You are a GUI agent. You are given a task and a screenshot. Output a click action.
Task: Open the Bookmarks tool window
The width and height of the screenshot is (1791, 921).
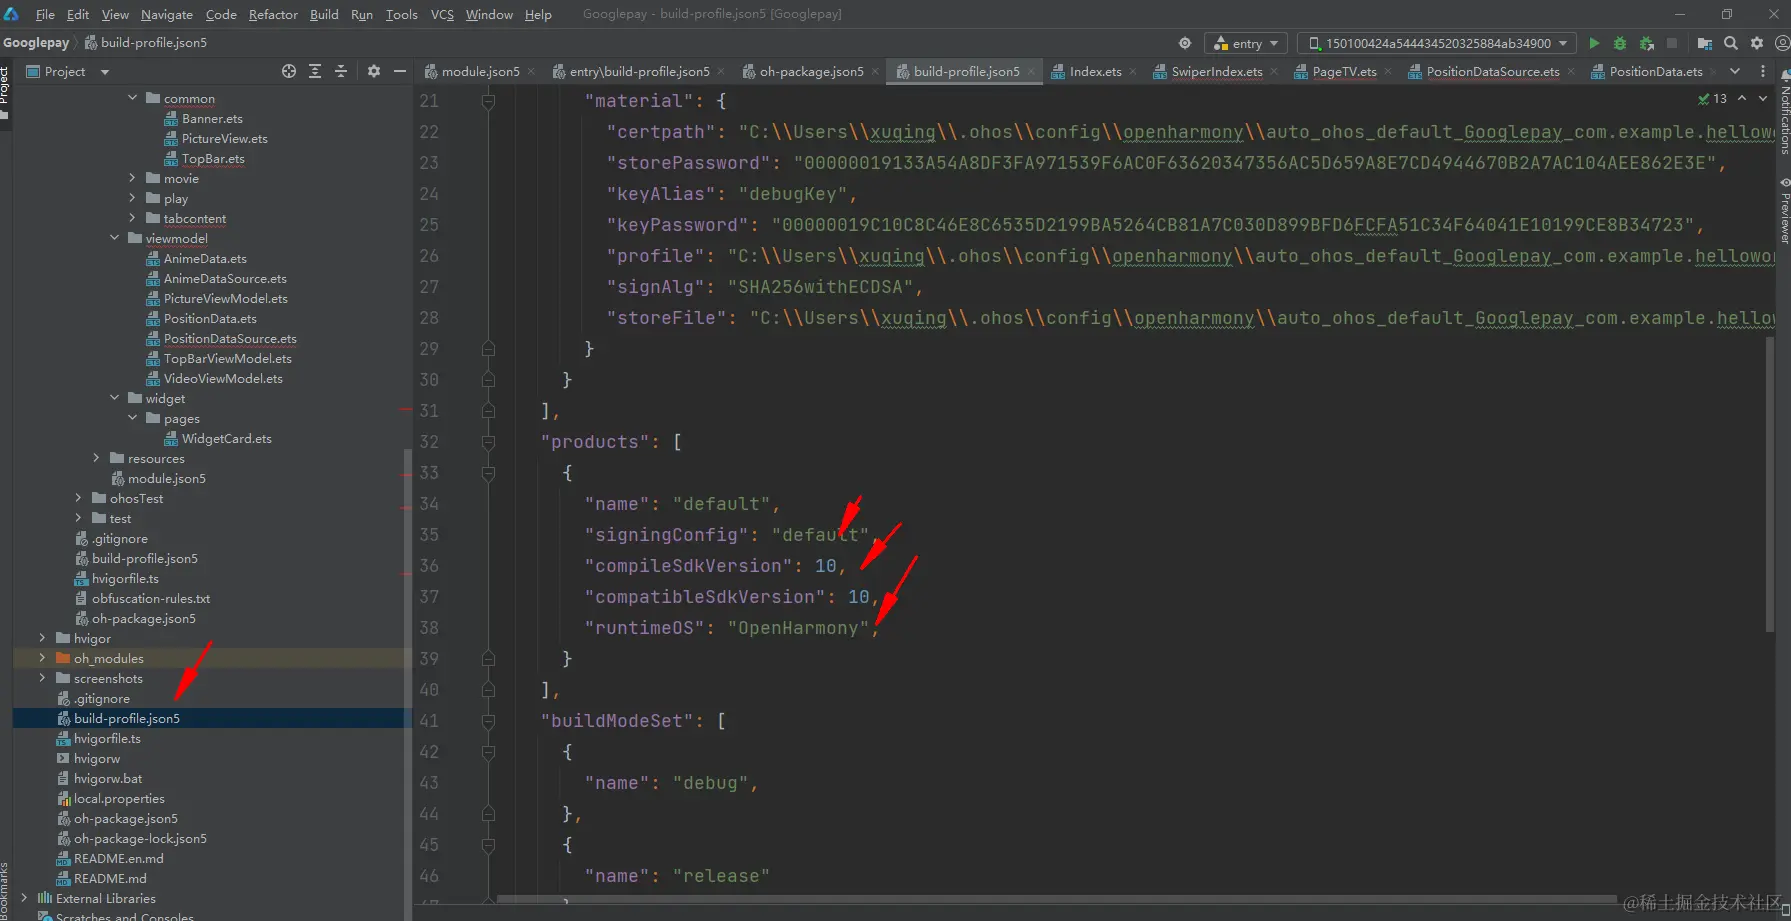5,890
